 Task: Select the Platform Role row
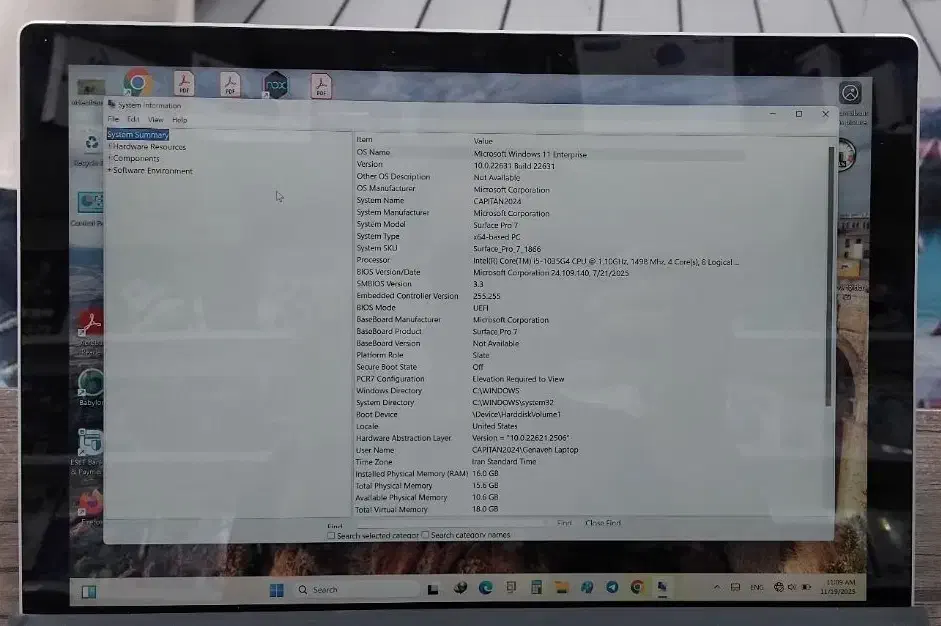click(x=549, y=355)
